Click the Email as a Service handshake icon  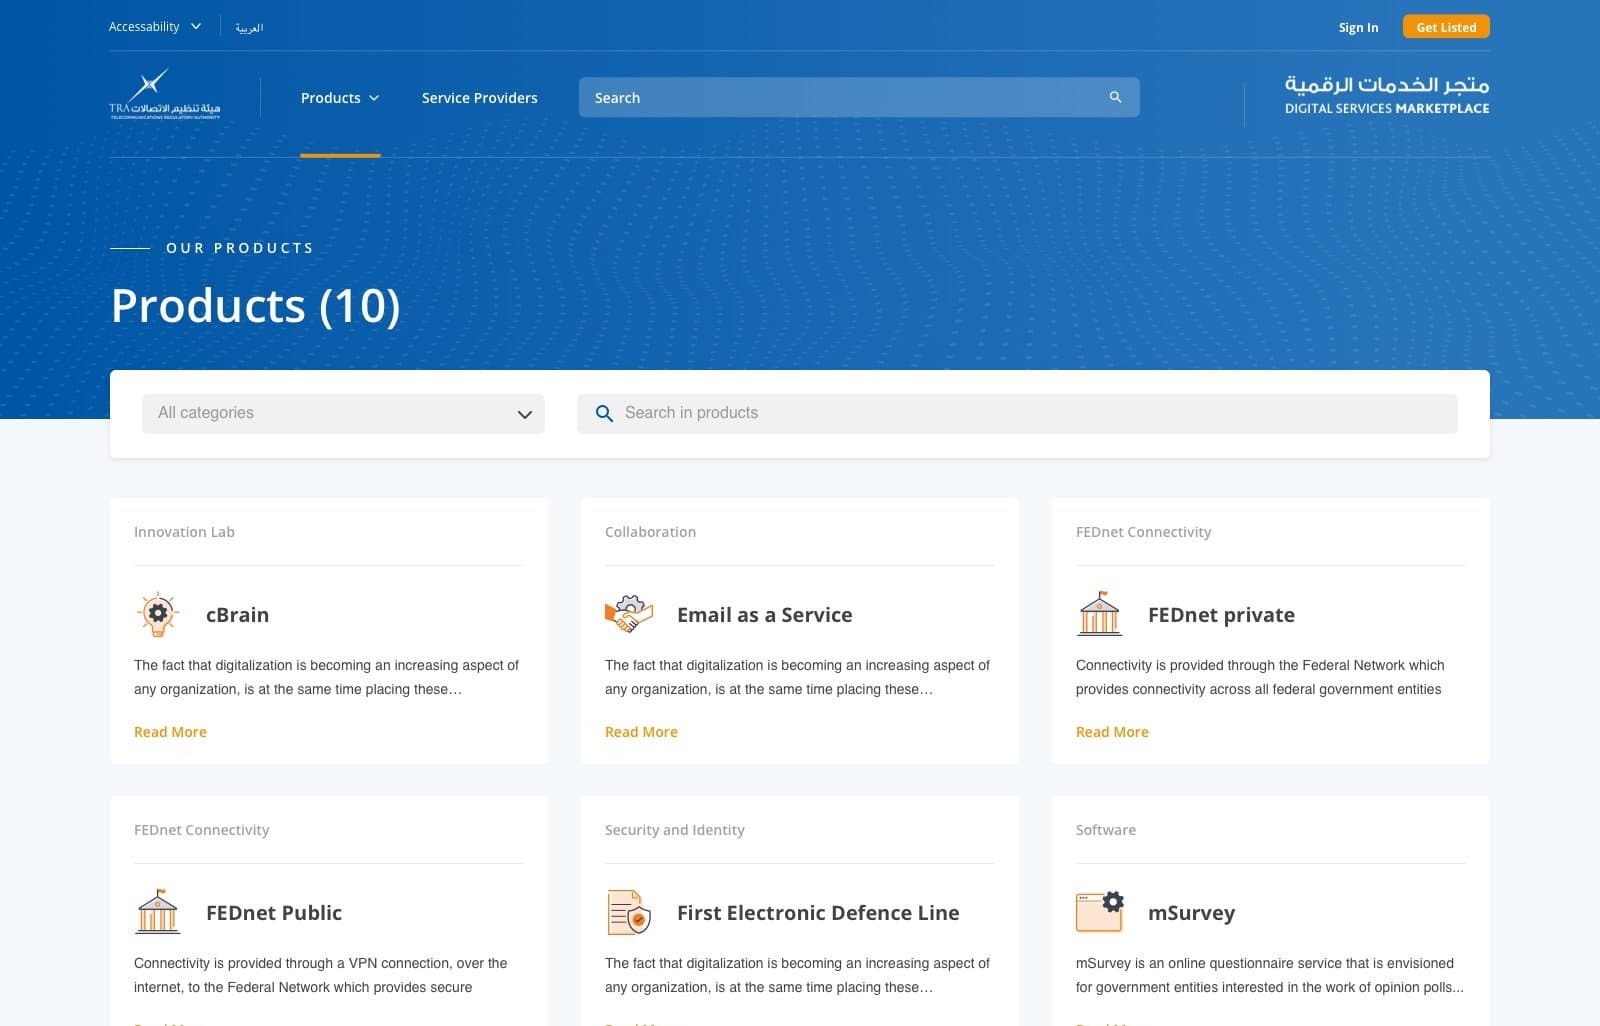[x=629, y=614]
